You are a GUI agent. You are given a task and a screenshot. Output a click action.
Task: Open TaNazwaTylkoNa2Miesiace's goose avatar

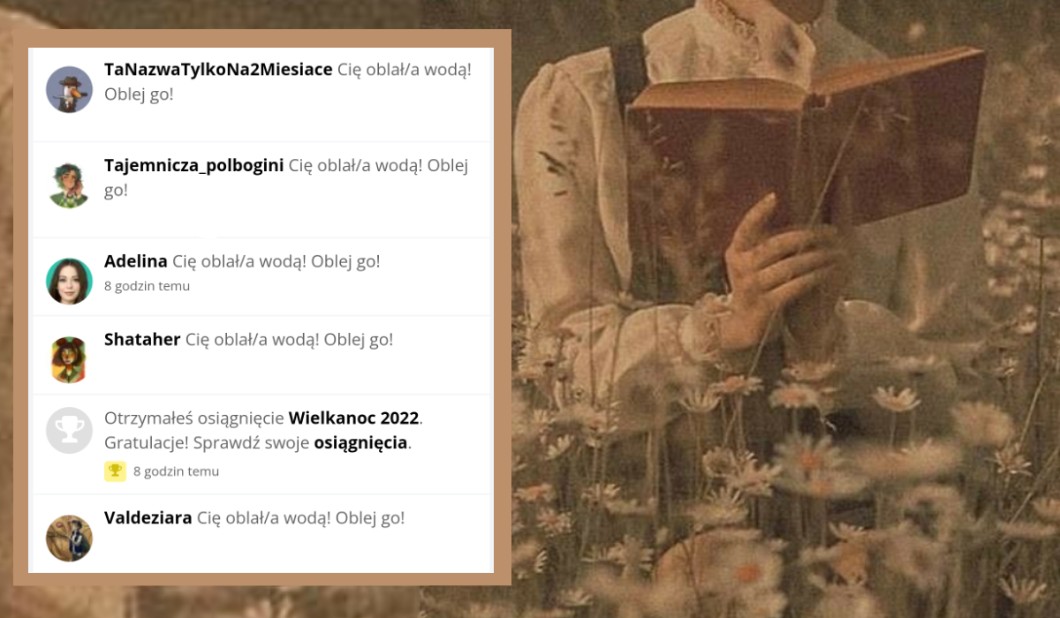point(69,89)
